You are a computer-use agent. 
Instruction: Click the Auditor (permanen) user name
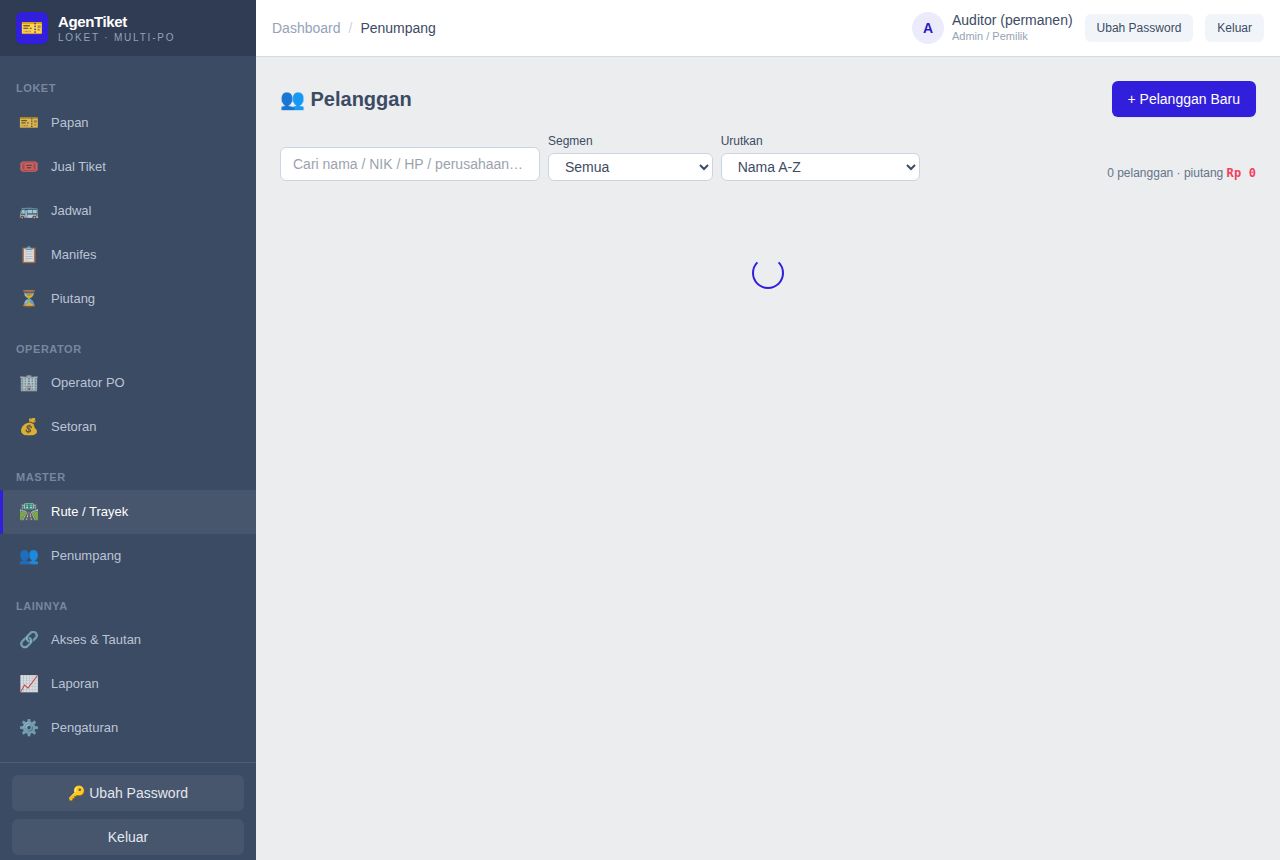tap(1012, 20)
